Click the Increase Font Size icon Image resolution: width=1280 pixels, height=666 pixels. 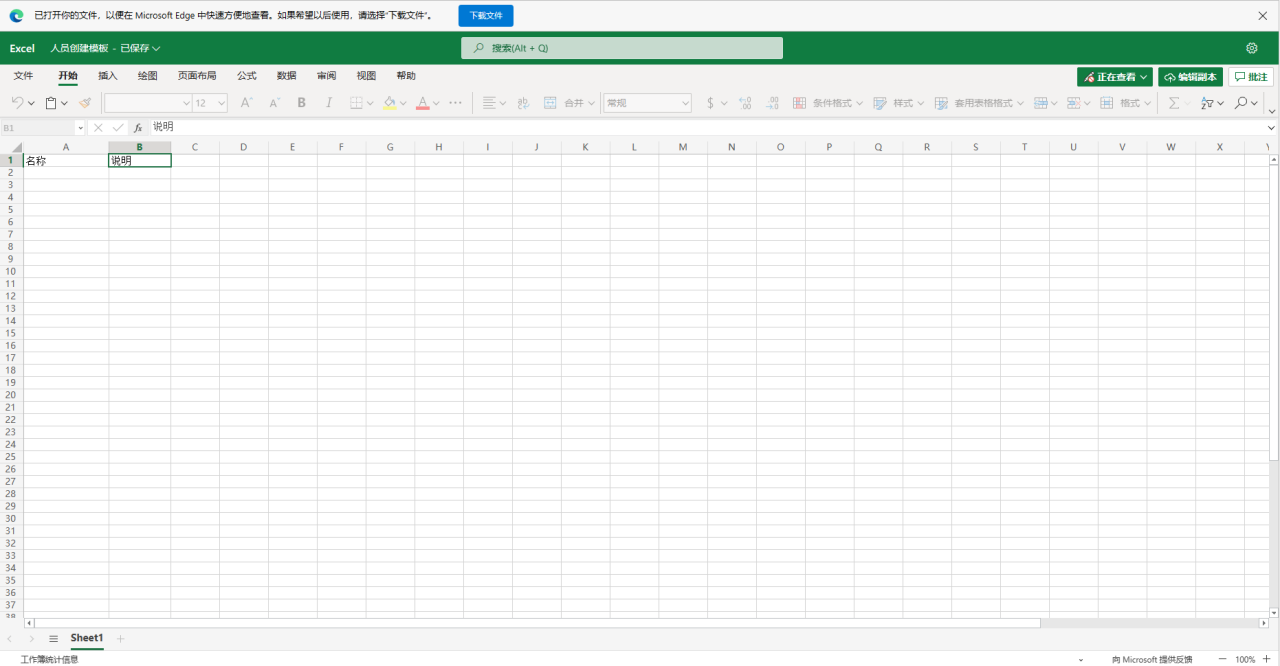point(246,103)
